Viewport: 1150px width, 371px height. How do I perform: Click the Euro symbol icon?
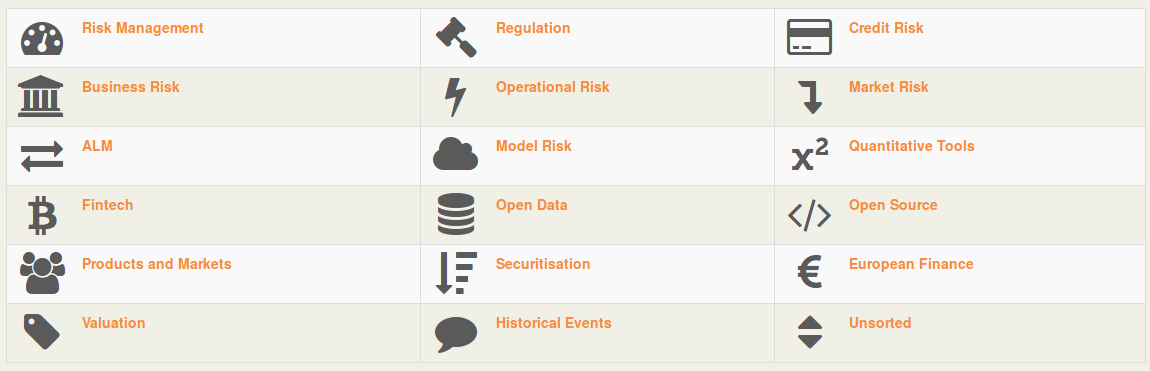coord(810,273)
